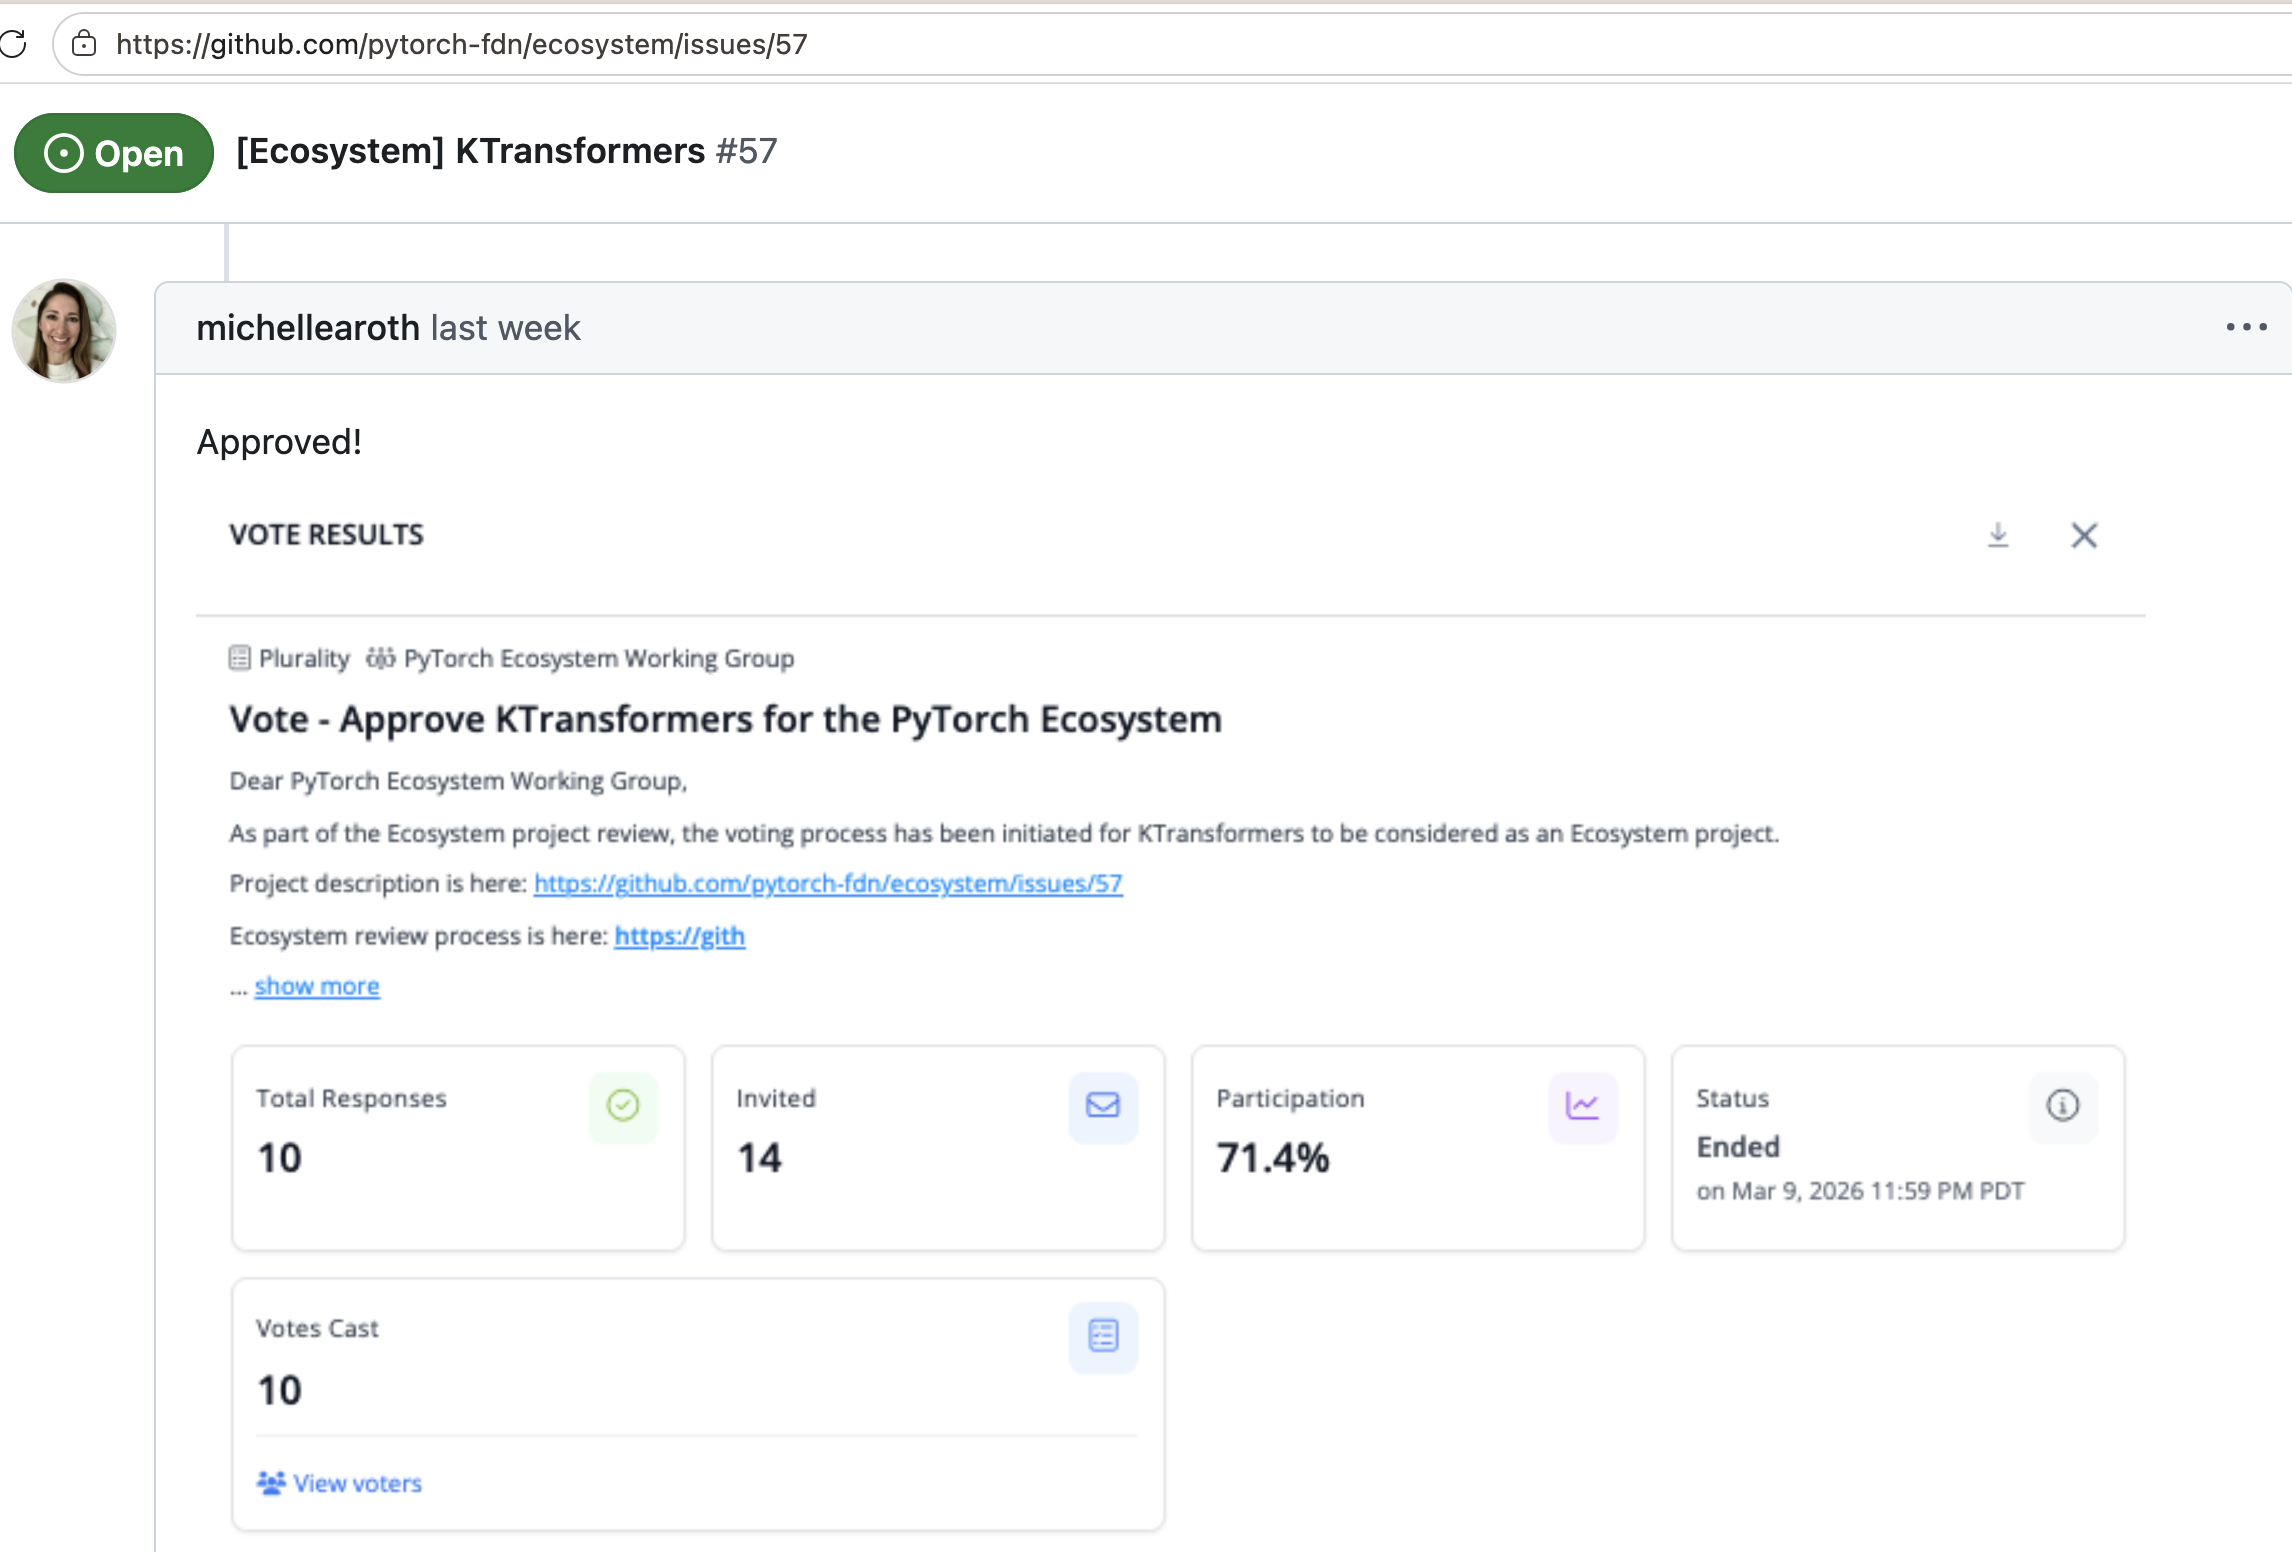Expand description with 'show more'
The width and height of the screenshot is (2292, 1552).
pyautogui.click(x=317, y=986)
